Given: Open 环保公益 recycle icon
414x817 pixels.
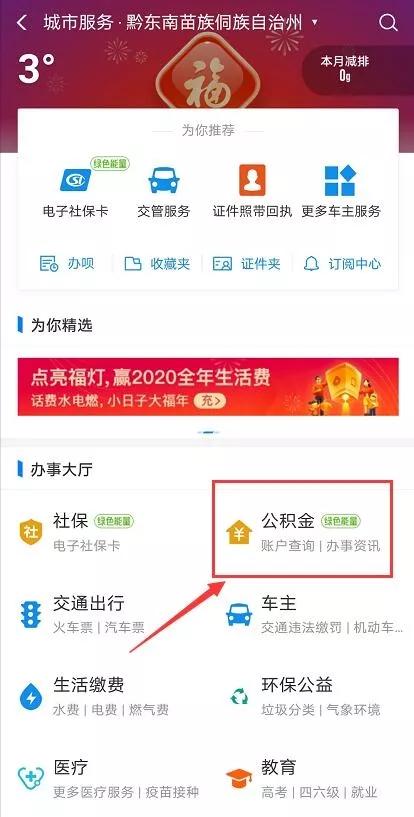Looking at the screenshot, I should pyautogui.click(x=239, y=696).
